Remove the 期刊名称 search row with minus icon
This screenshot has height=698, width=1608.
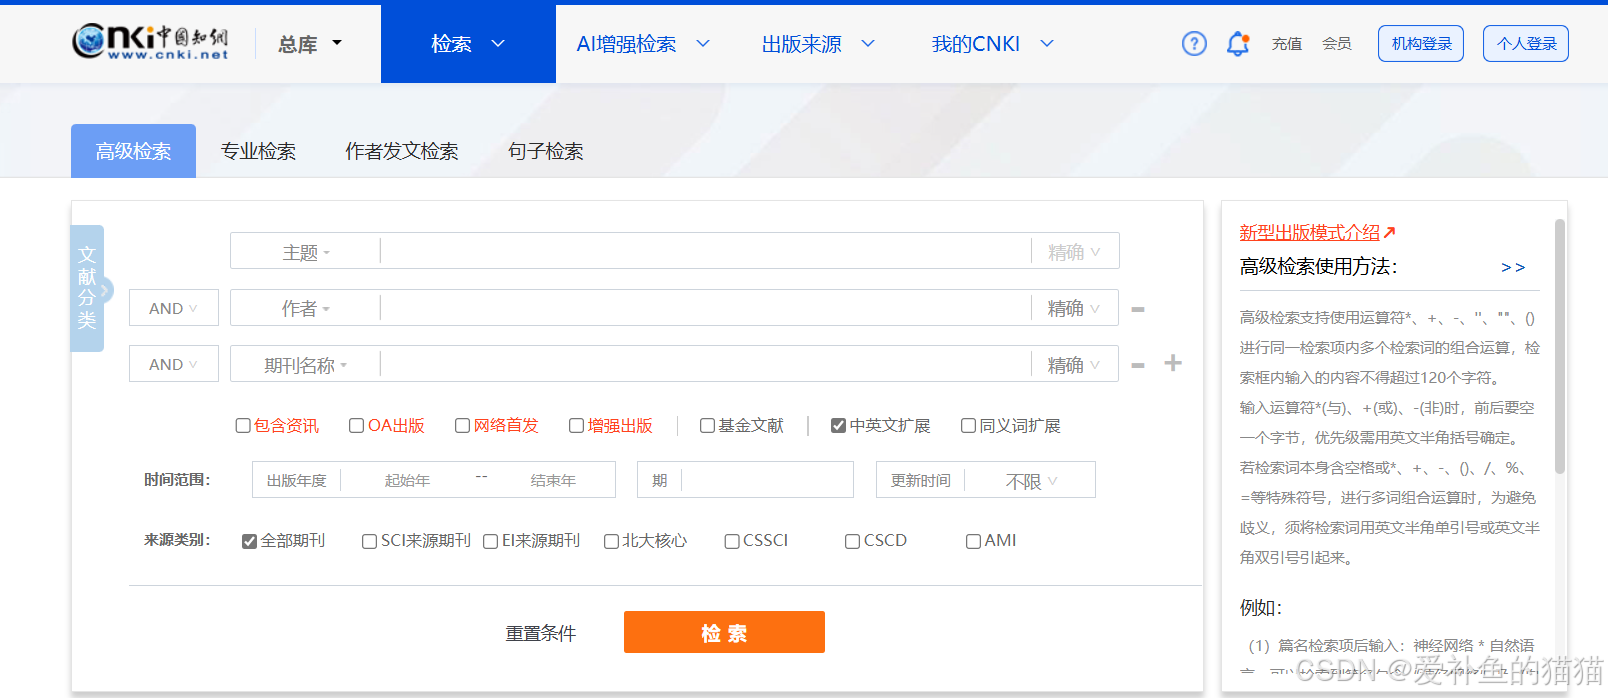1138,365
